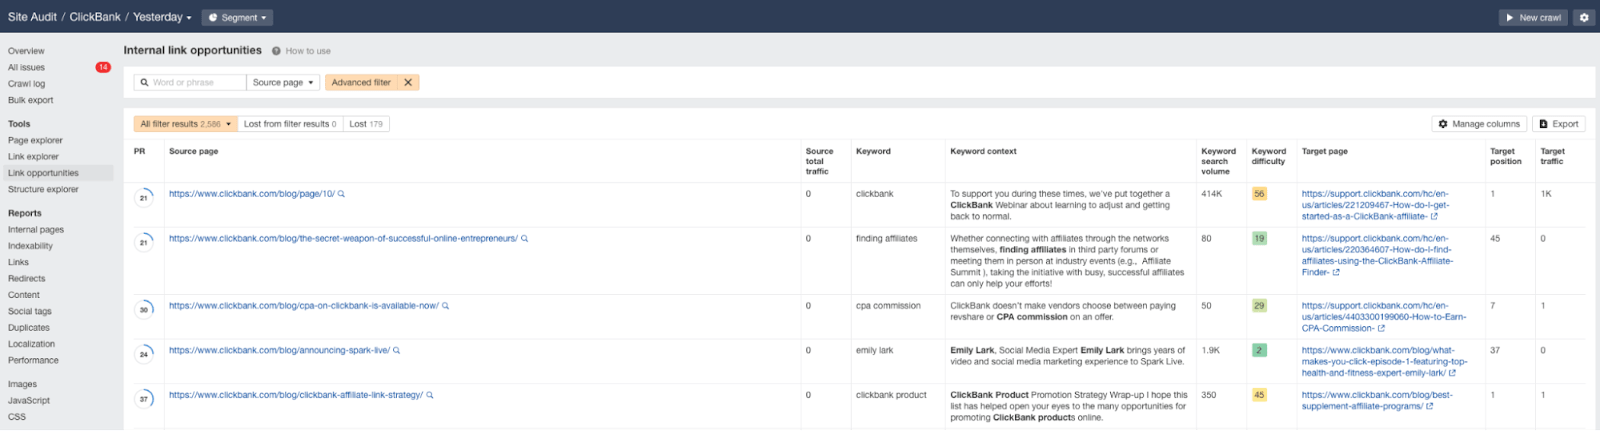Viewport: 1600px width, 431px height.
Task: Select Lost from filter results tab
Action: tap(290, 124)
